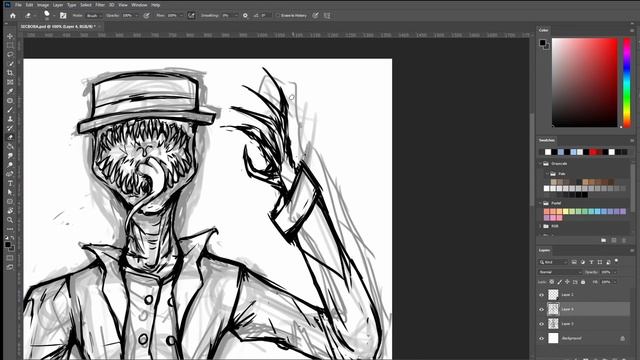Select the Pen tool
The width and height of the screenshot is (640, 360).
10,174
